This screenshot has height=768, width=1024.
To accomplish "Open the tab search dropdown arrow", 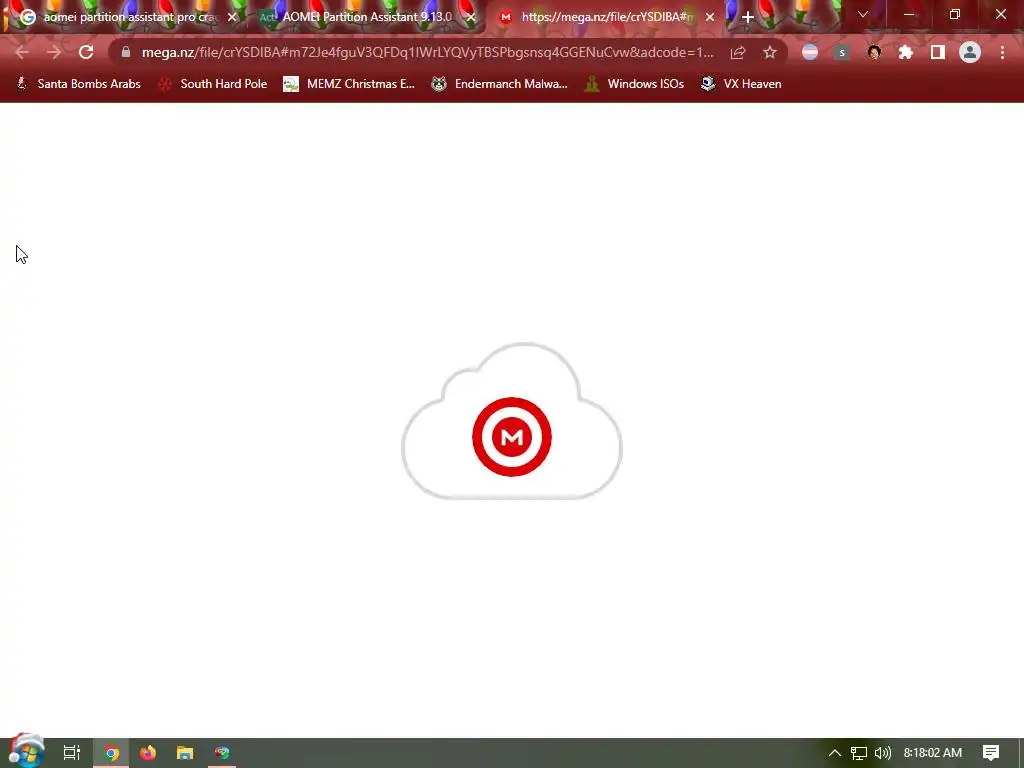I will tap(863, 14).
